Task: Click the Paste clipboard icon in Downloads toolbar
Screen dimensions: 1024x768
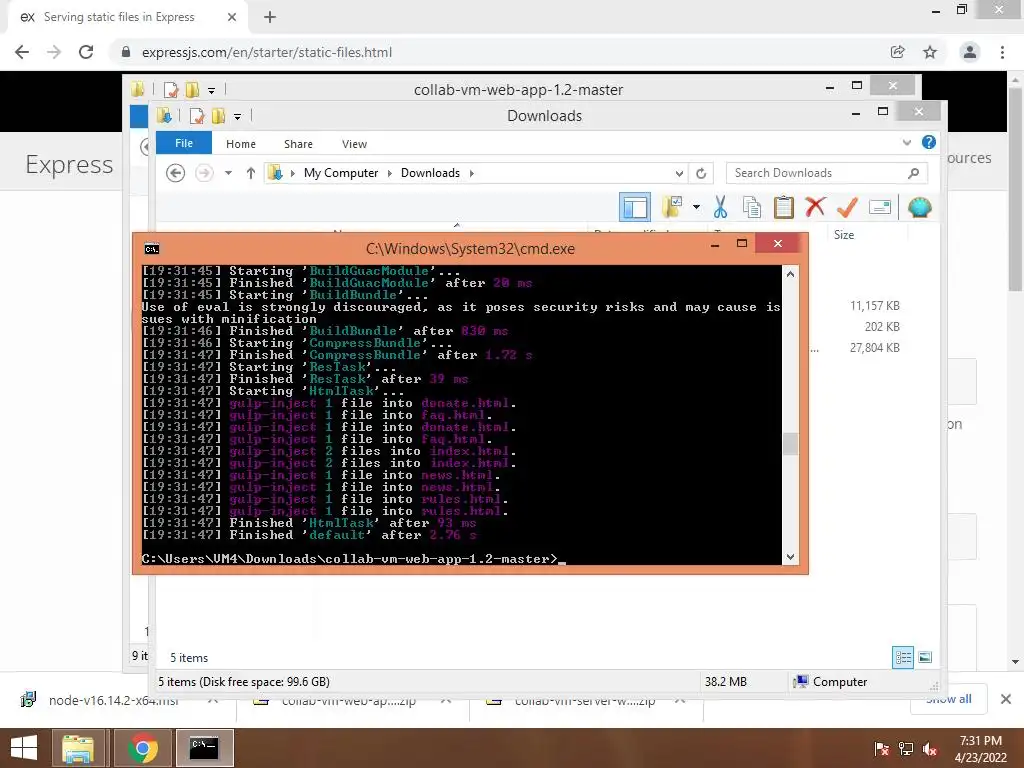Action: pos(783,207)
